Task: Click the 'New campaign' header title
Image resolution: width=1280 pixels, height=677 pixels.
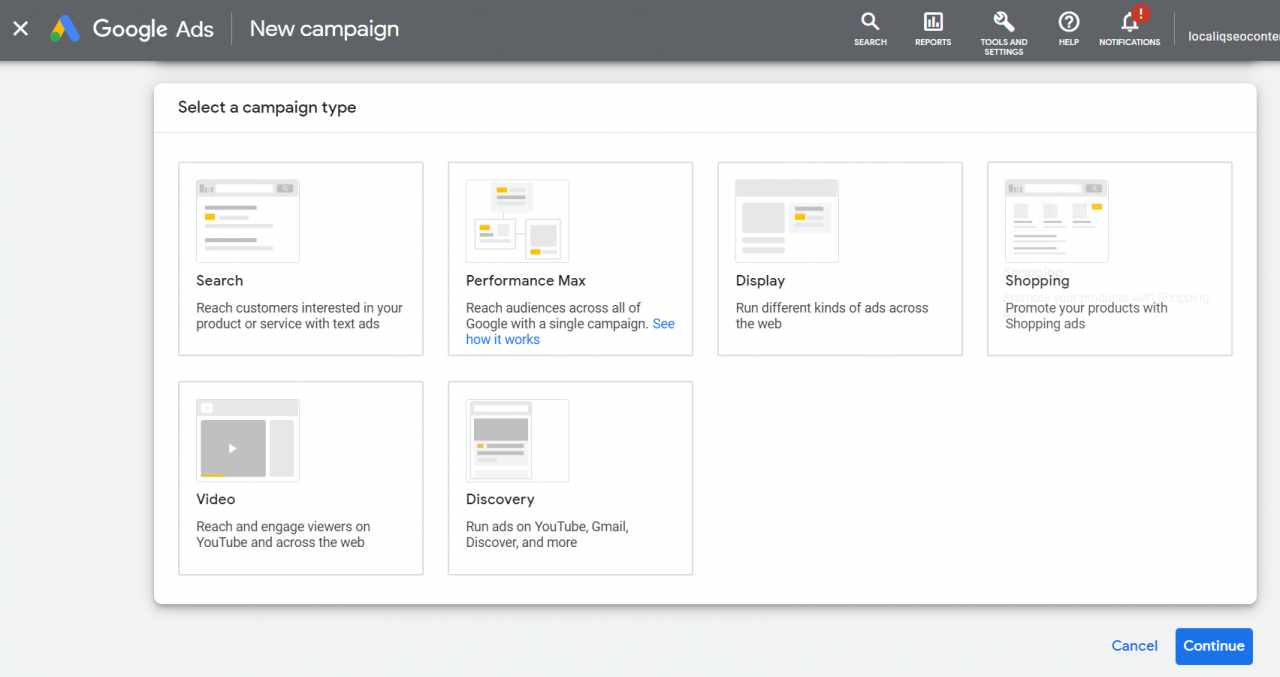Action: pos(324,29)
